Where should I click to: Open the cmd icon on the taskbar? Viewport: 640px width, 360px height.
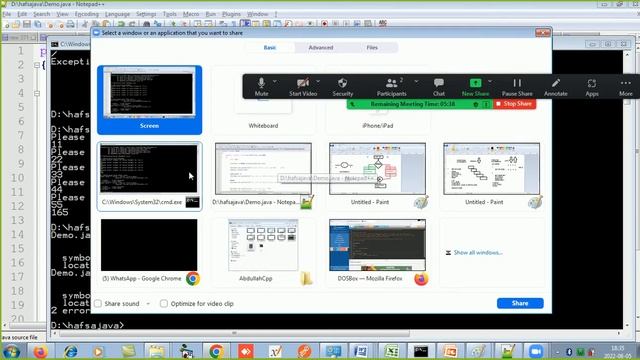pos(421,351)
